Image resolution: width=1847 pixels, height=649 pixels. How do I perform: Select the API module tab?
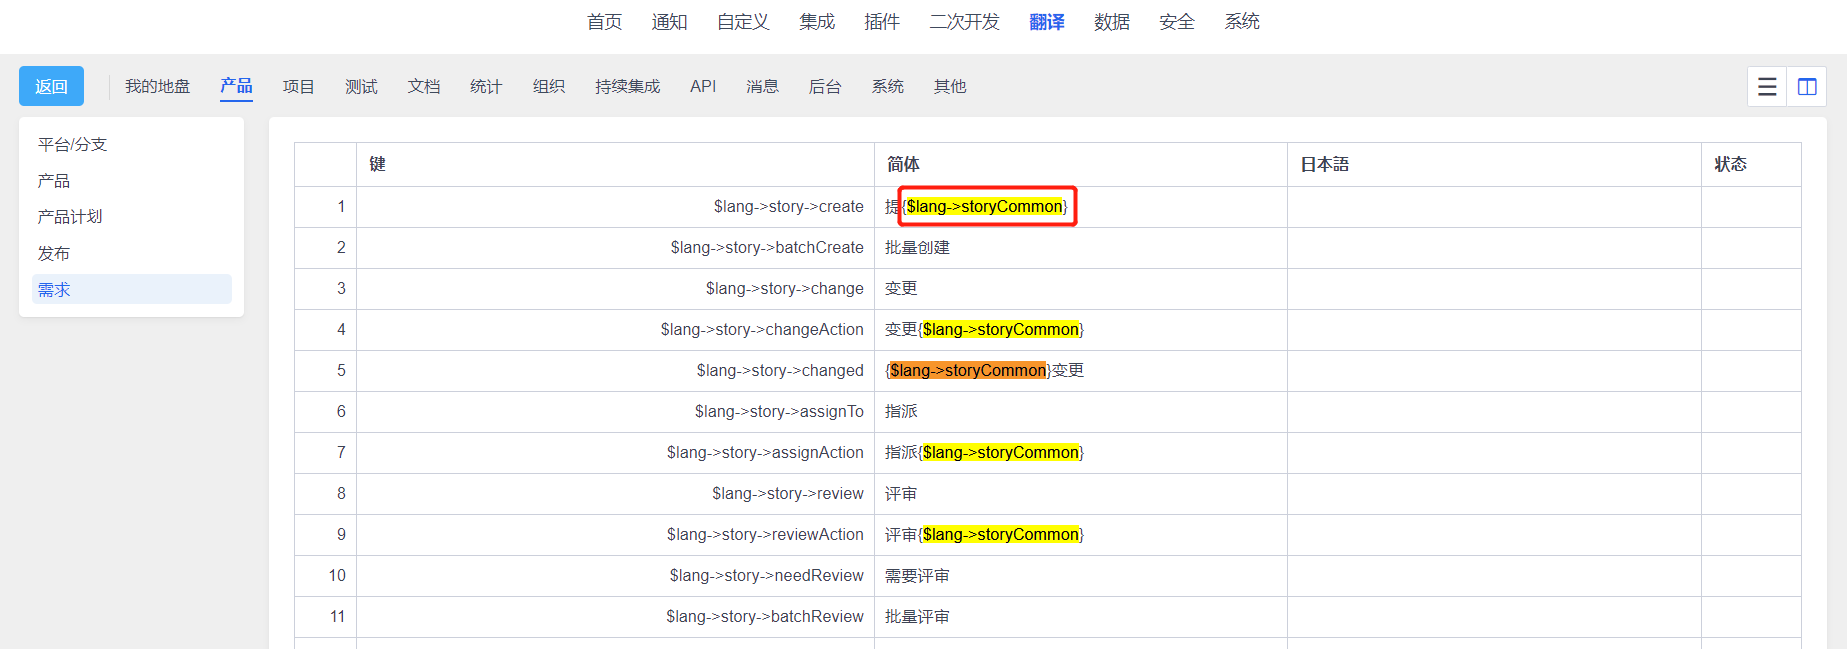(703, 87)
